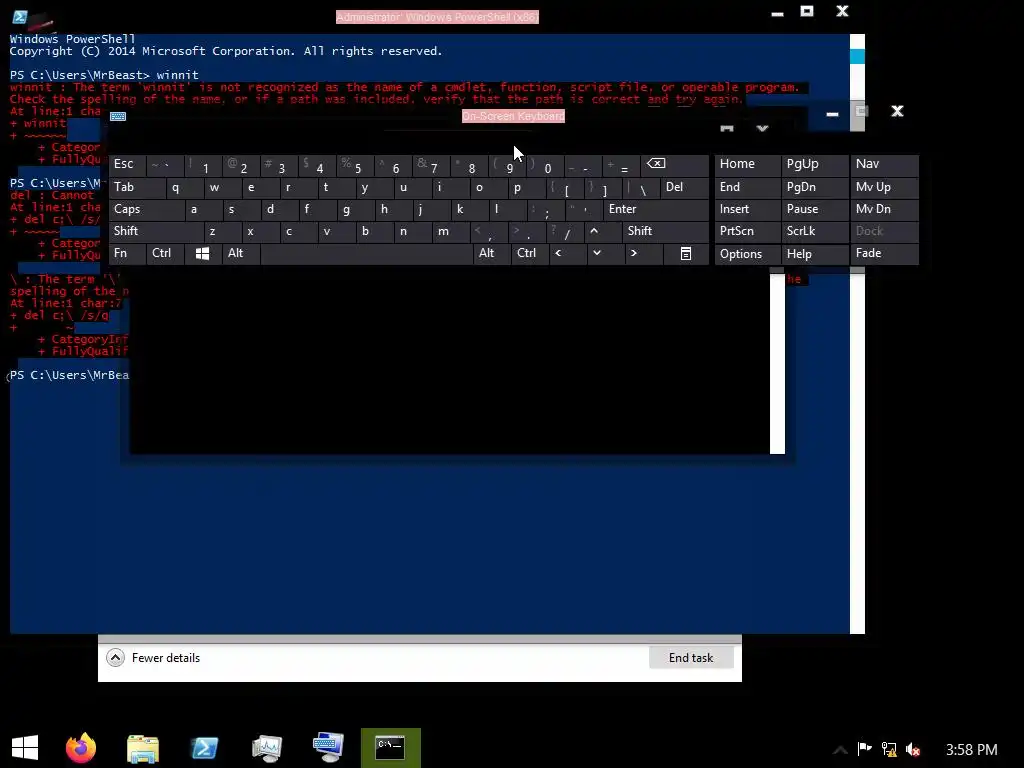
Task: Open the Windows Start button
Action: tap(25, 748)
